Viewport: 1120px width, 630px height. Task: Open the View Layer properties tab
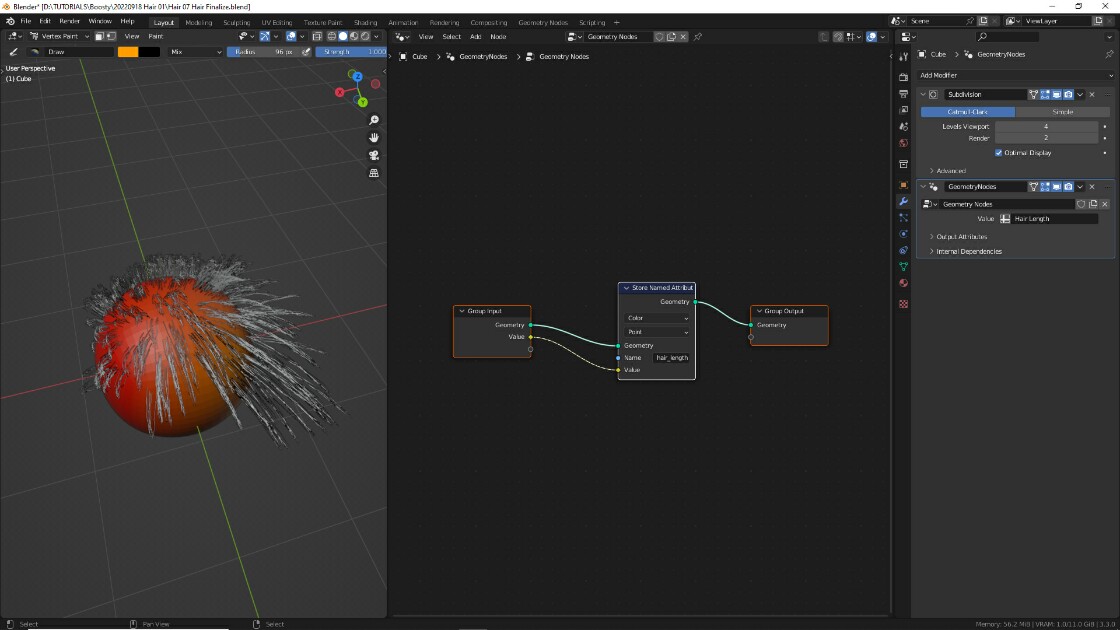[904, 110]
